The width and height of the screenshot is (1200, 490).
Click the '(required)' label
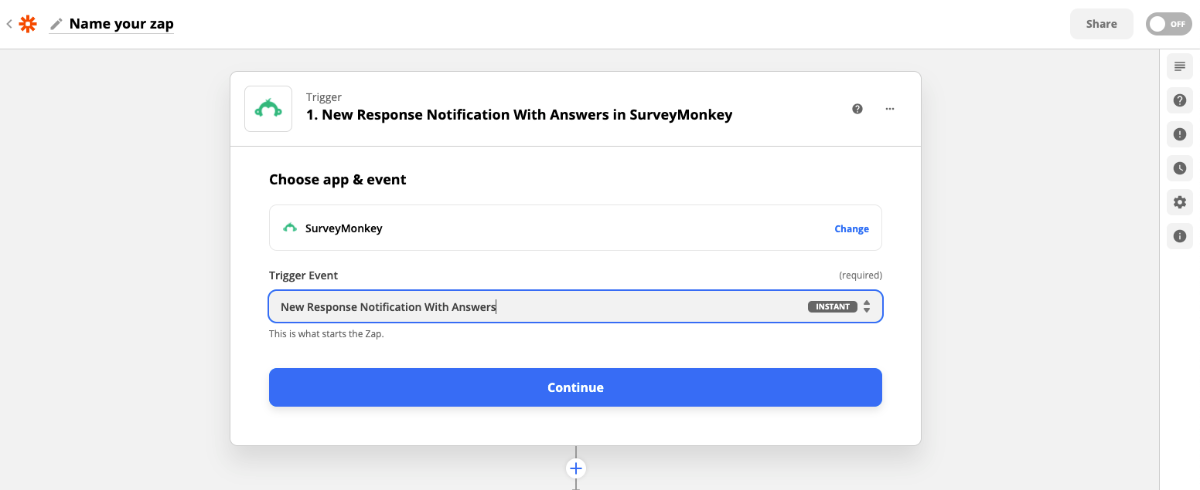tap(860, 275)
